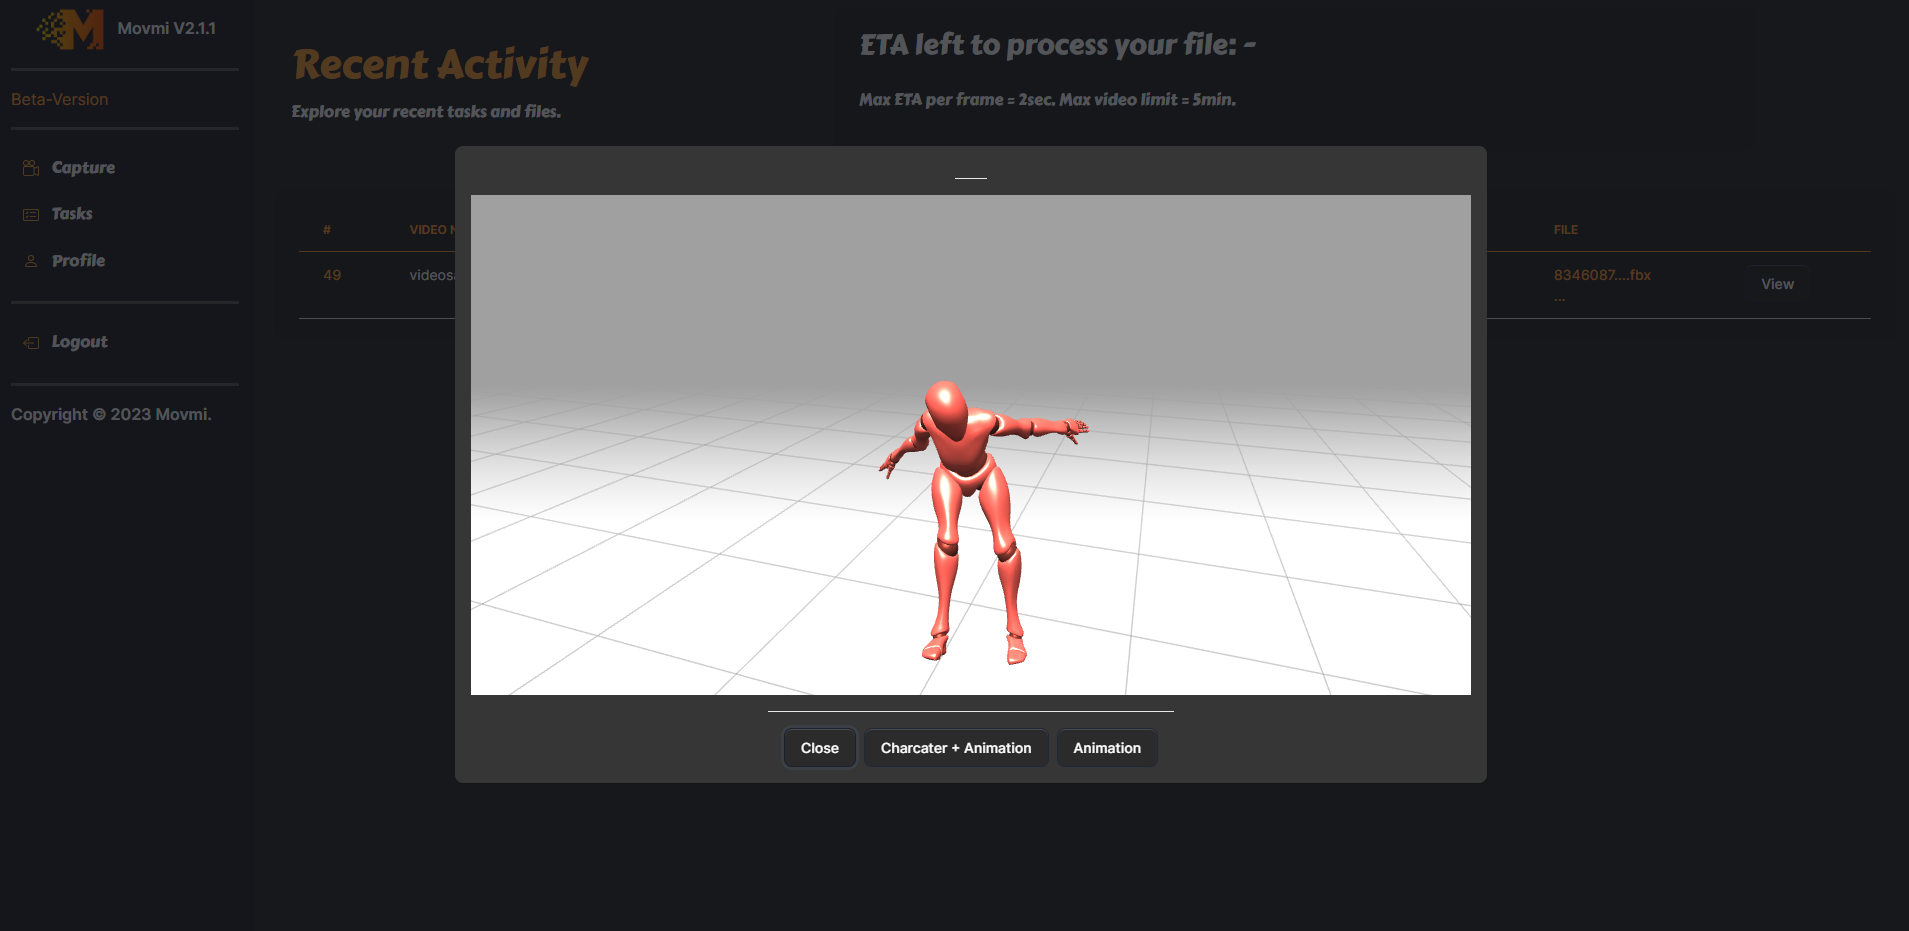Click the Movmi logo icon
Image resolution: width=1909 pixels, height=931 pixels.
(71, 30)
